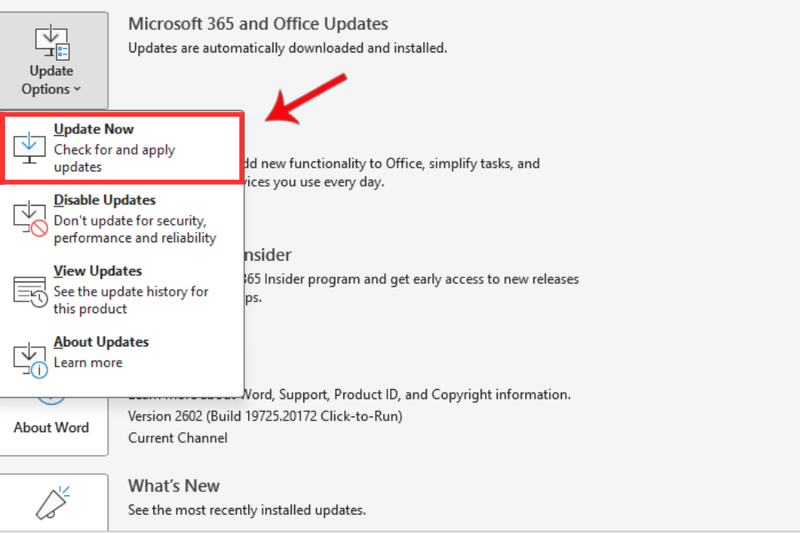
Task: Click the Update Now monitor download icon
Action: pos(29,148)
